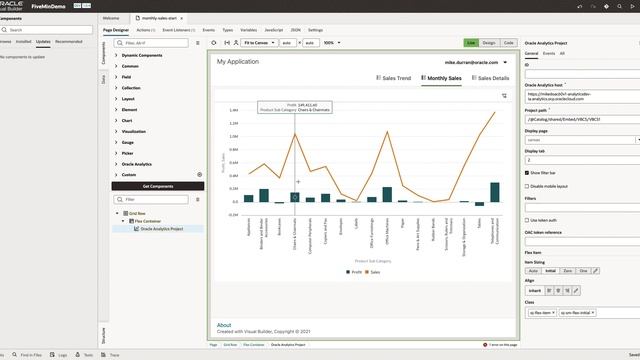Click the Sales legend swatch
640x360 pixels.
[367, 272]
